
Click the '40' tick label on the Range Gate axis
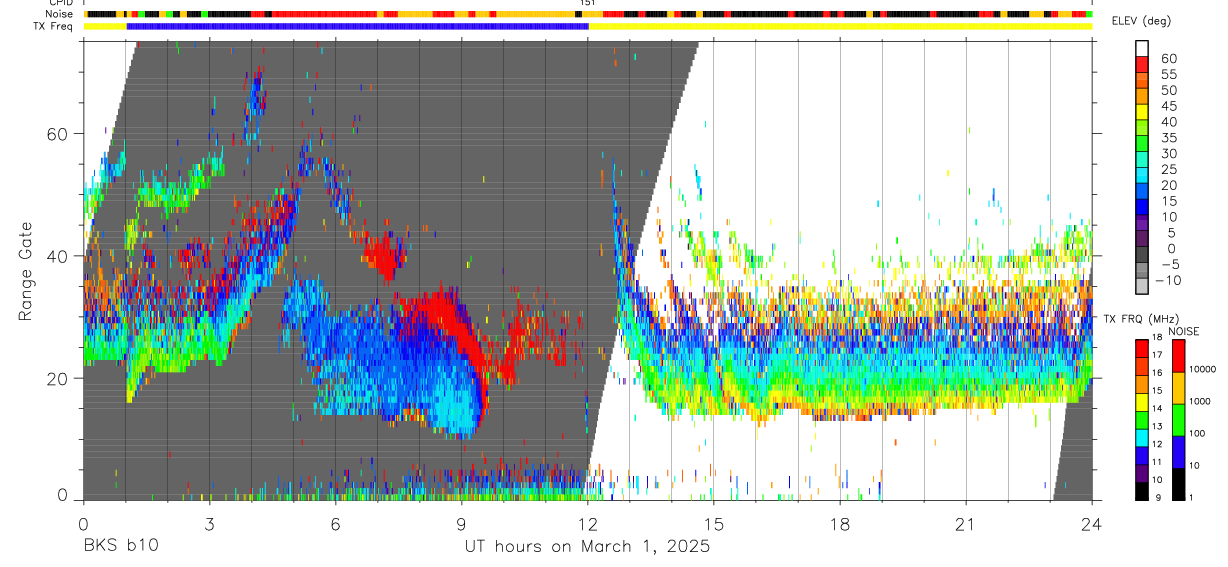coord(57,256)
